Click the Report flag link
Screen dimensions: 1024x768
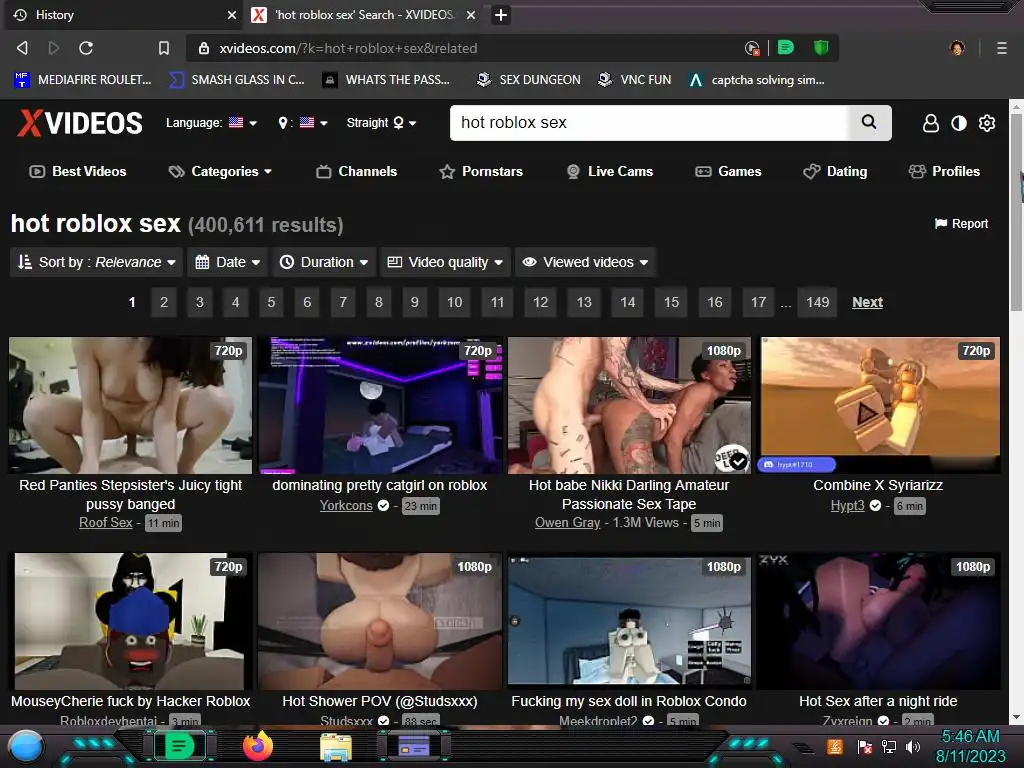[x=961, y=224]
